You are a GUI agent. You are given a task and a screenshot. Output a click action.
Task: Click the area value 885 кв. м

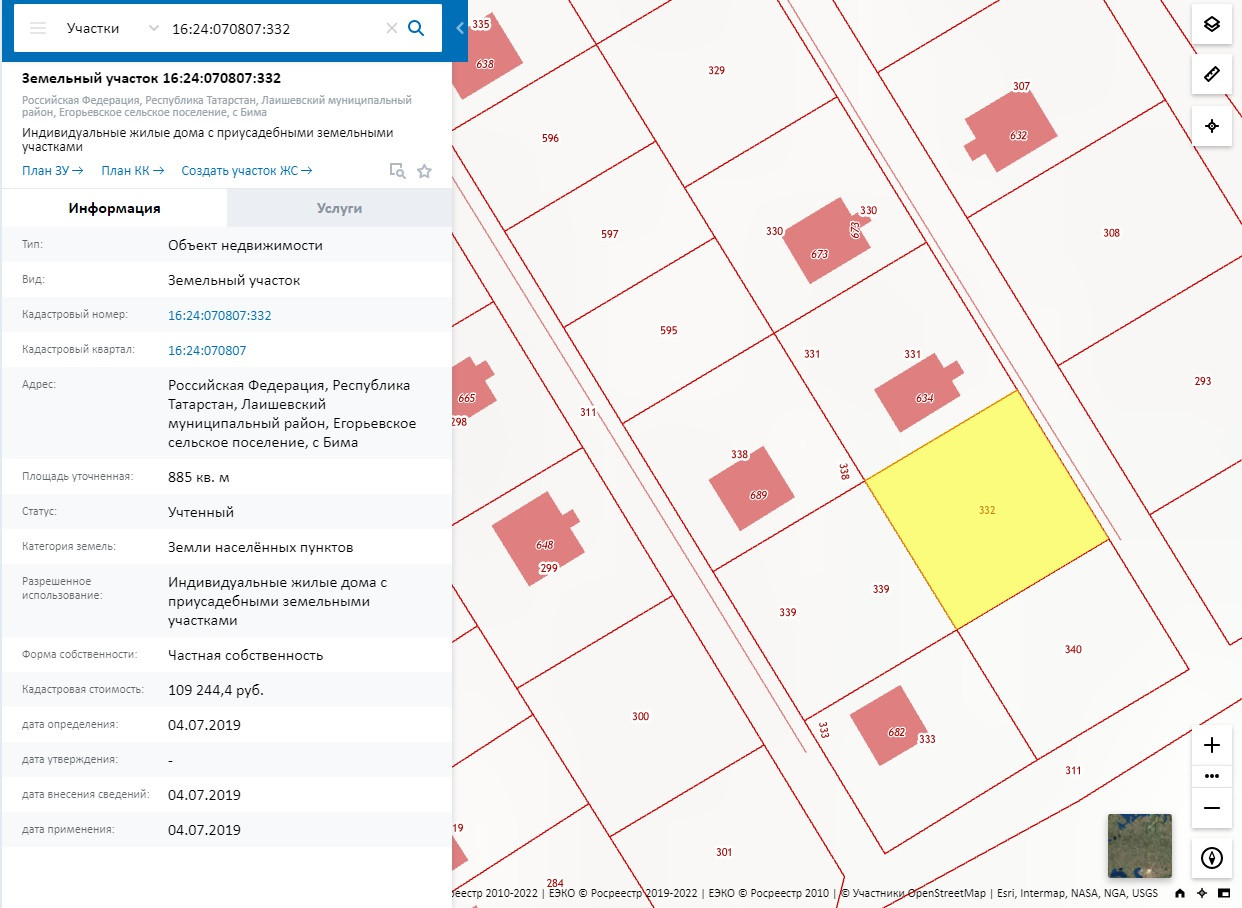coord(198,477)
